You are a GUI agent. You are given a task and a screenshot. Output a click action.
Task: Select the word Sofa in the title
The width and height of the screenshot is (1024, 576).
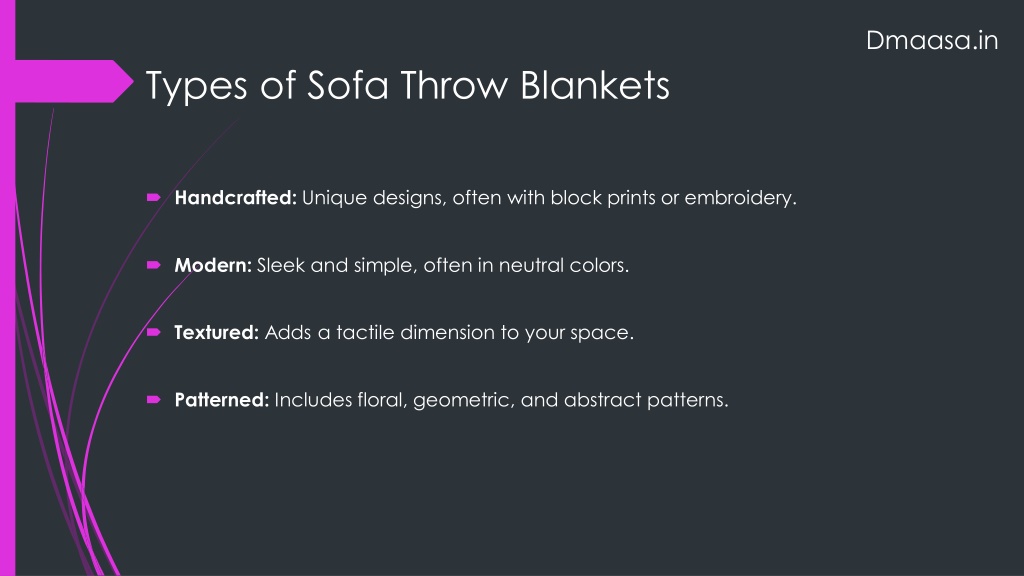pos(347,85)
